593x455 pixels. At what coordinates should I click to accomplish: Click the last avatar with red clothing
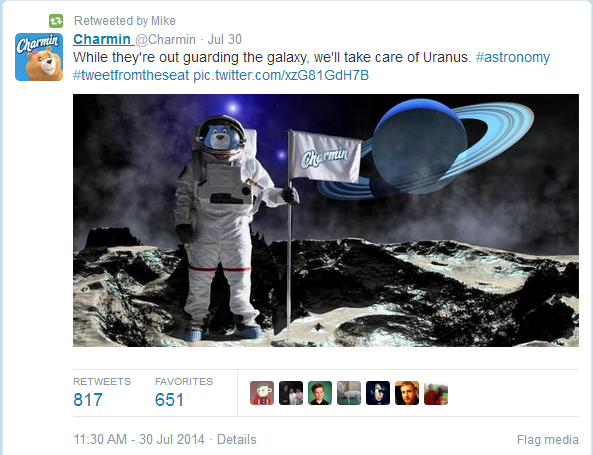click(436, 394)
